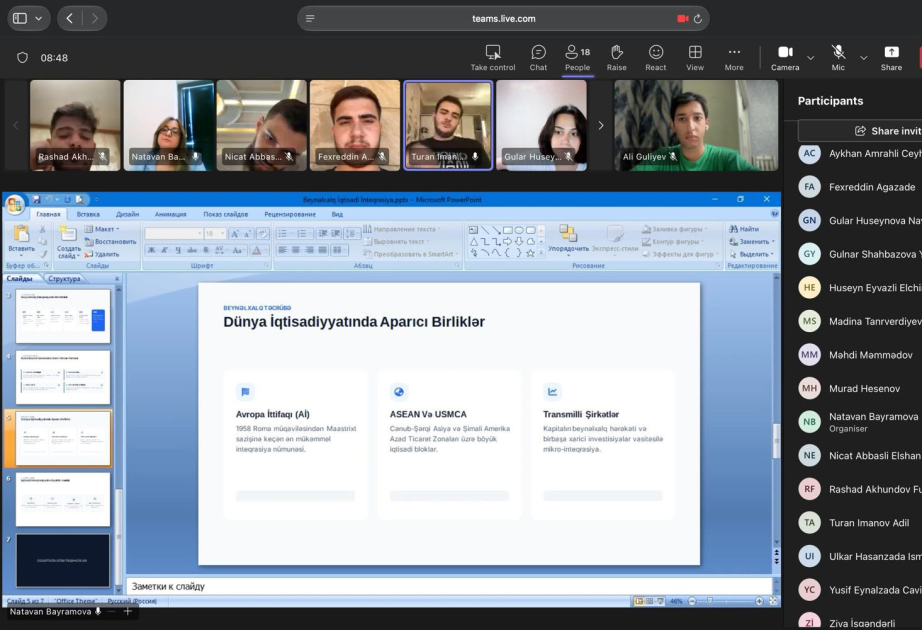Open the font color swatch button
Screen dimensions: 922x630
click(x=257, y=250)
